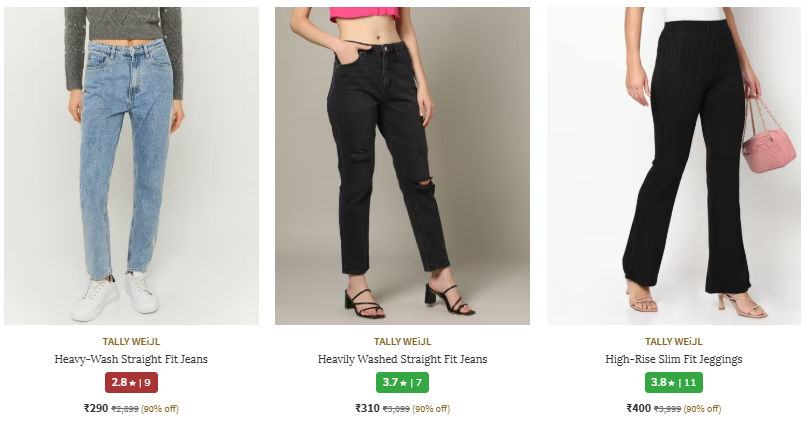Click the 90% off label beside ₹400
The image size is (807, 425).
702,409
